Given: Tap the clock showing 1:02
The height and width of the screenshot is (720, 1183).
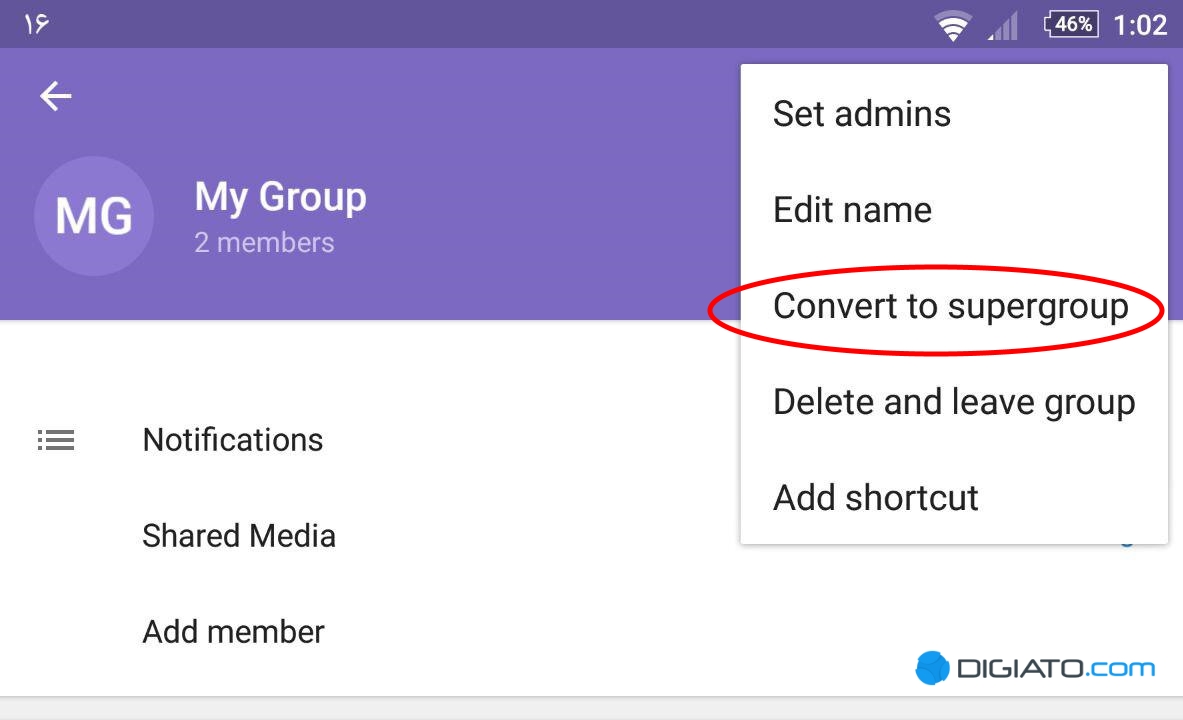Looking at the screenshot, I should point(1140,25).
